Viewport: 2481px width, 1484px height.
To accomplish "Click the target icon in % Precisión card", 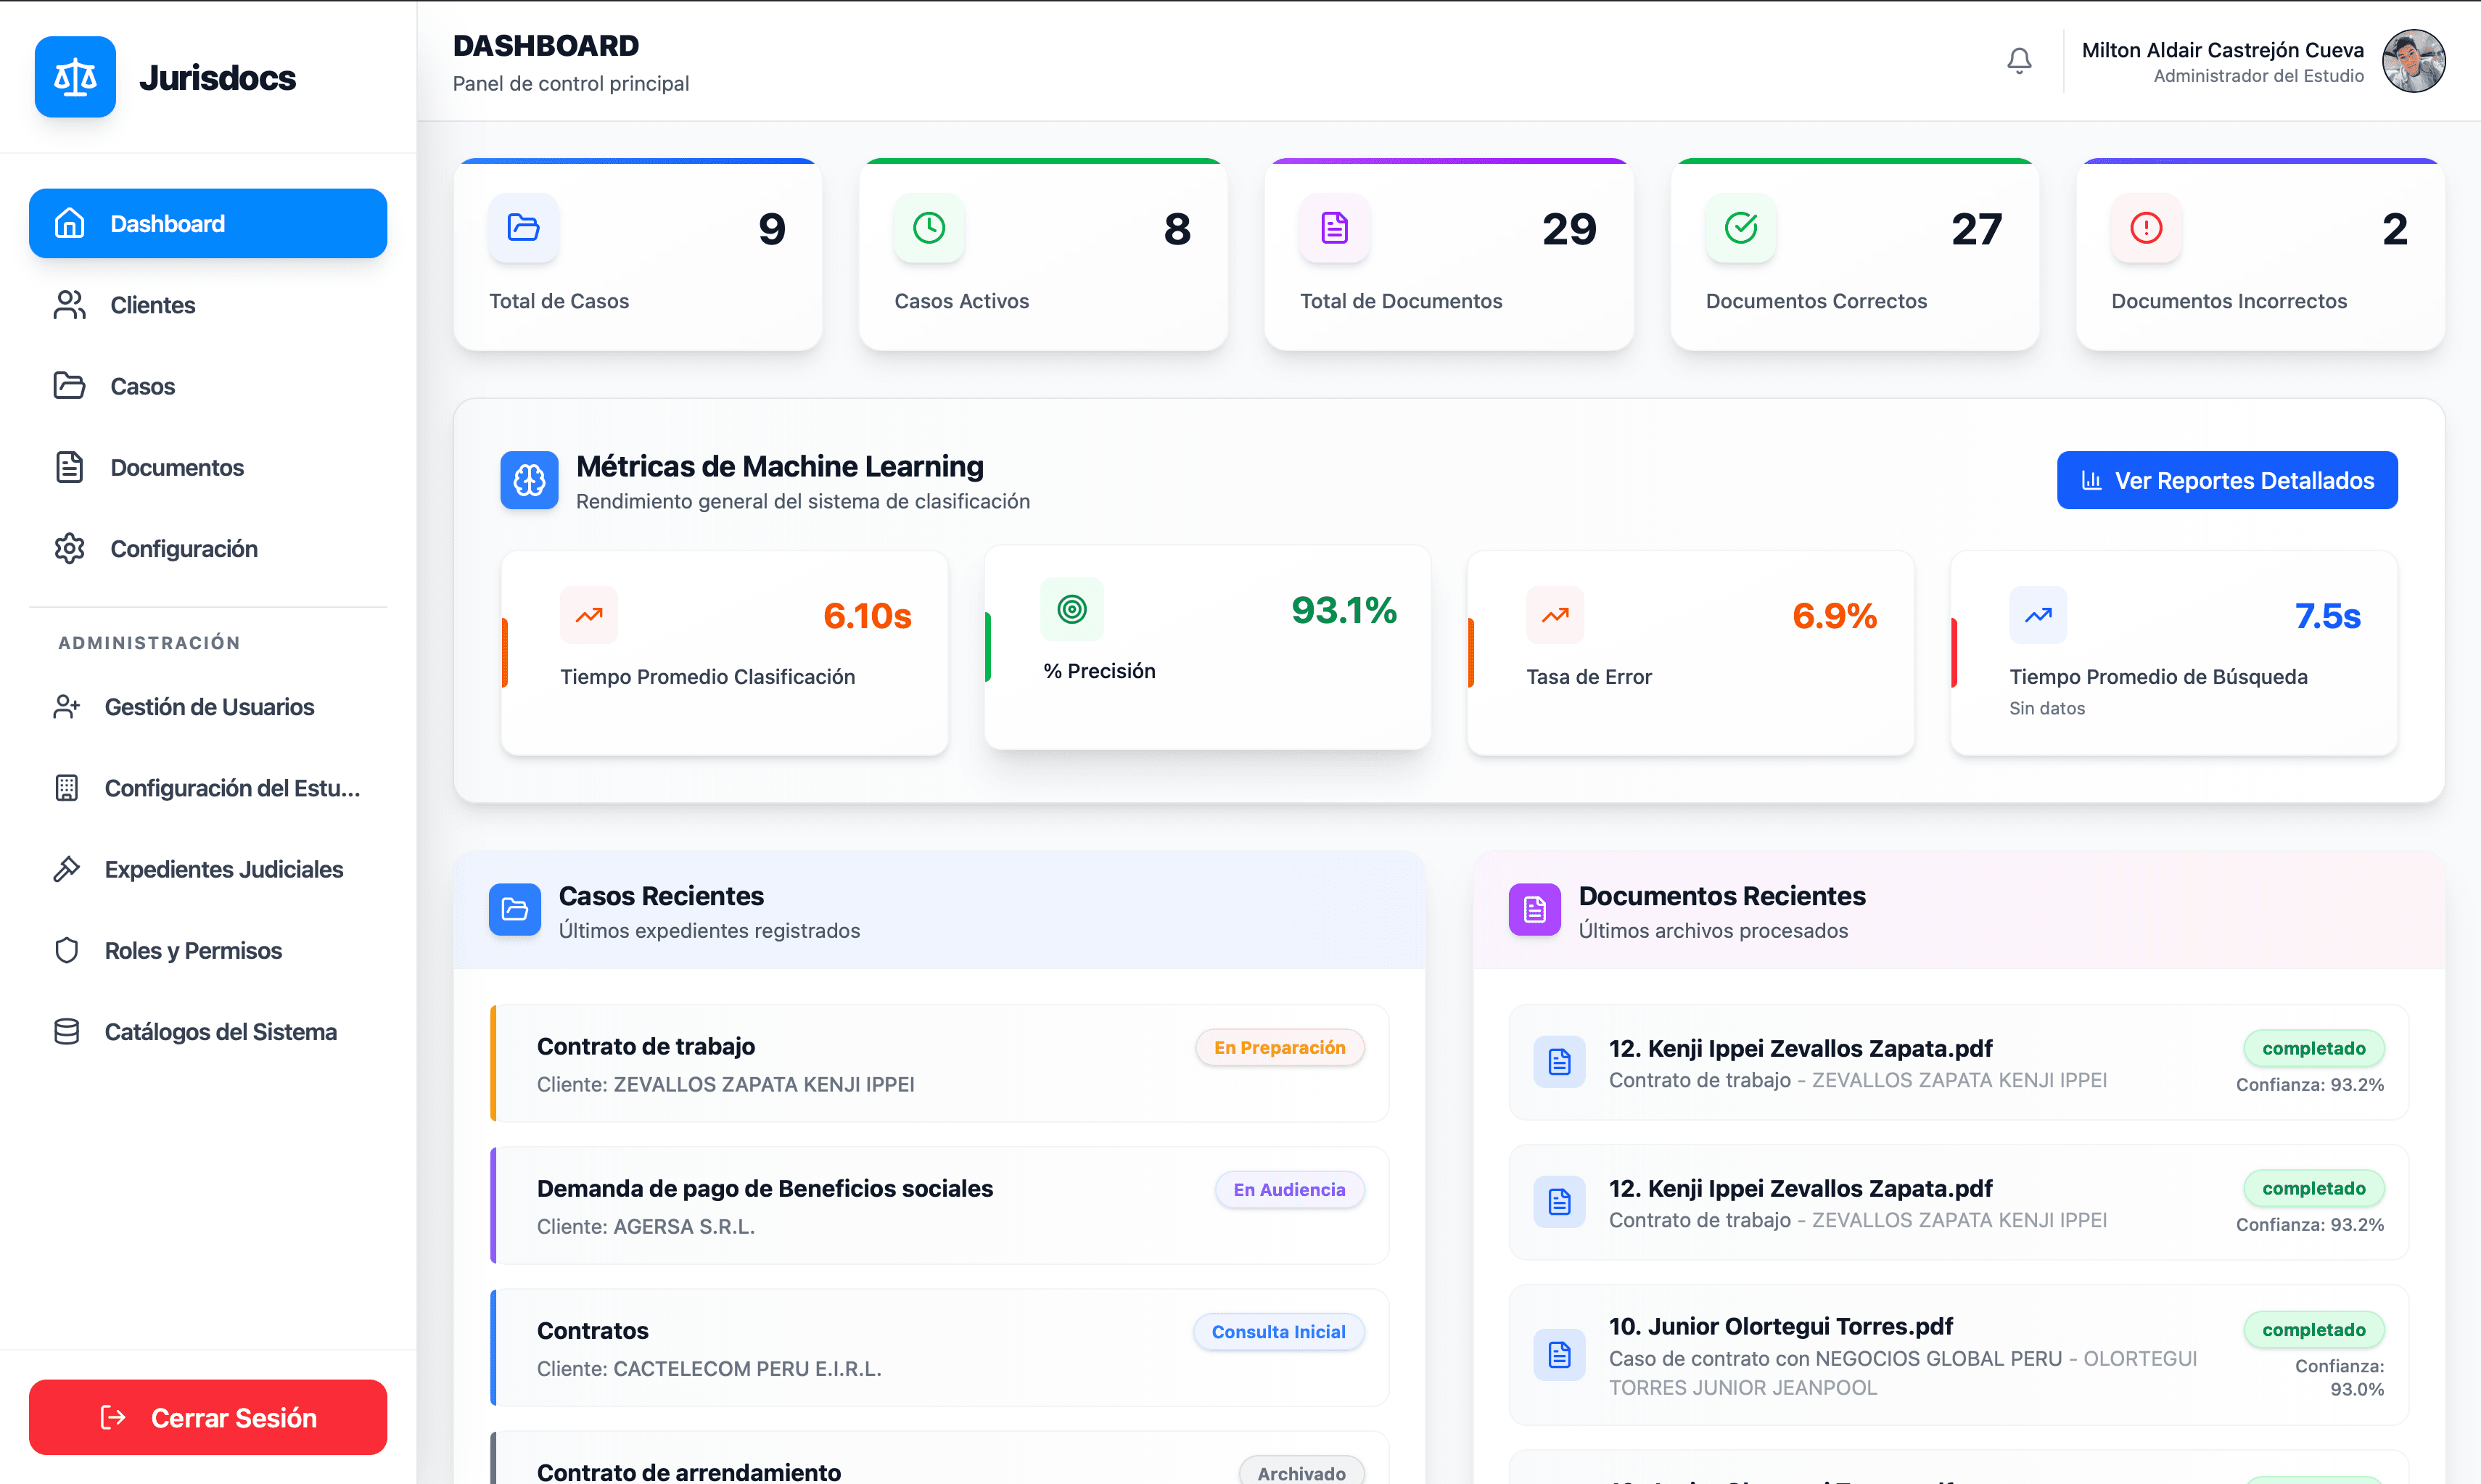I will point(1072,609).
